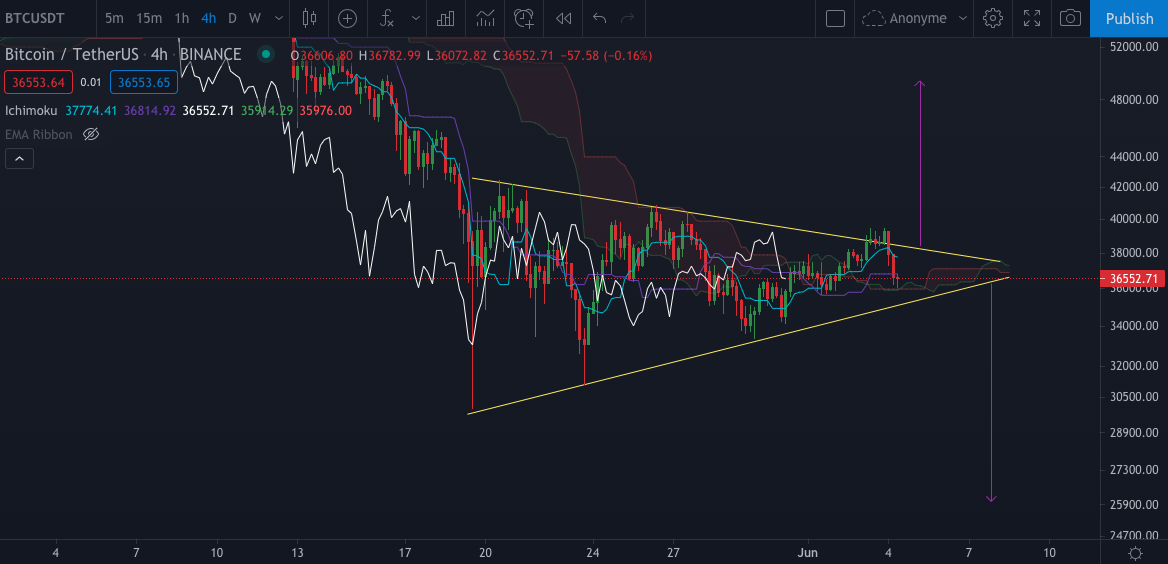Click the blue buy price 36553.65
This screenshot has height=564, width=1168.
coord(144,82)
